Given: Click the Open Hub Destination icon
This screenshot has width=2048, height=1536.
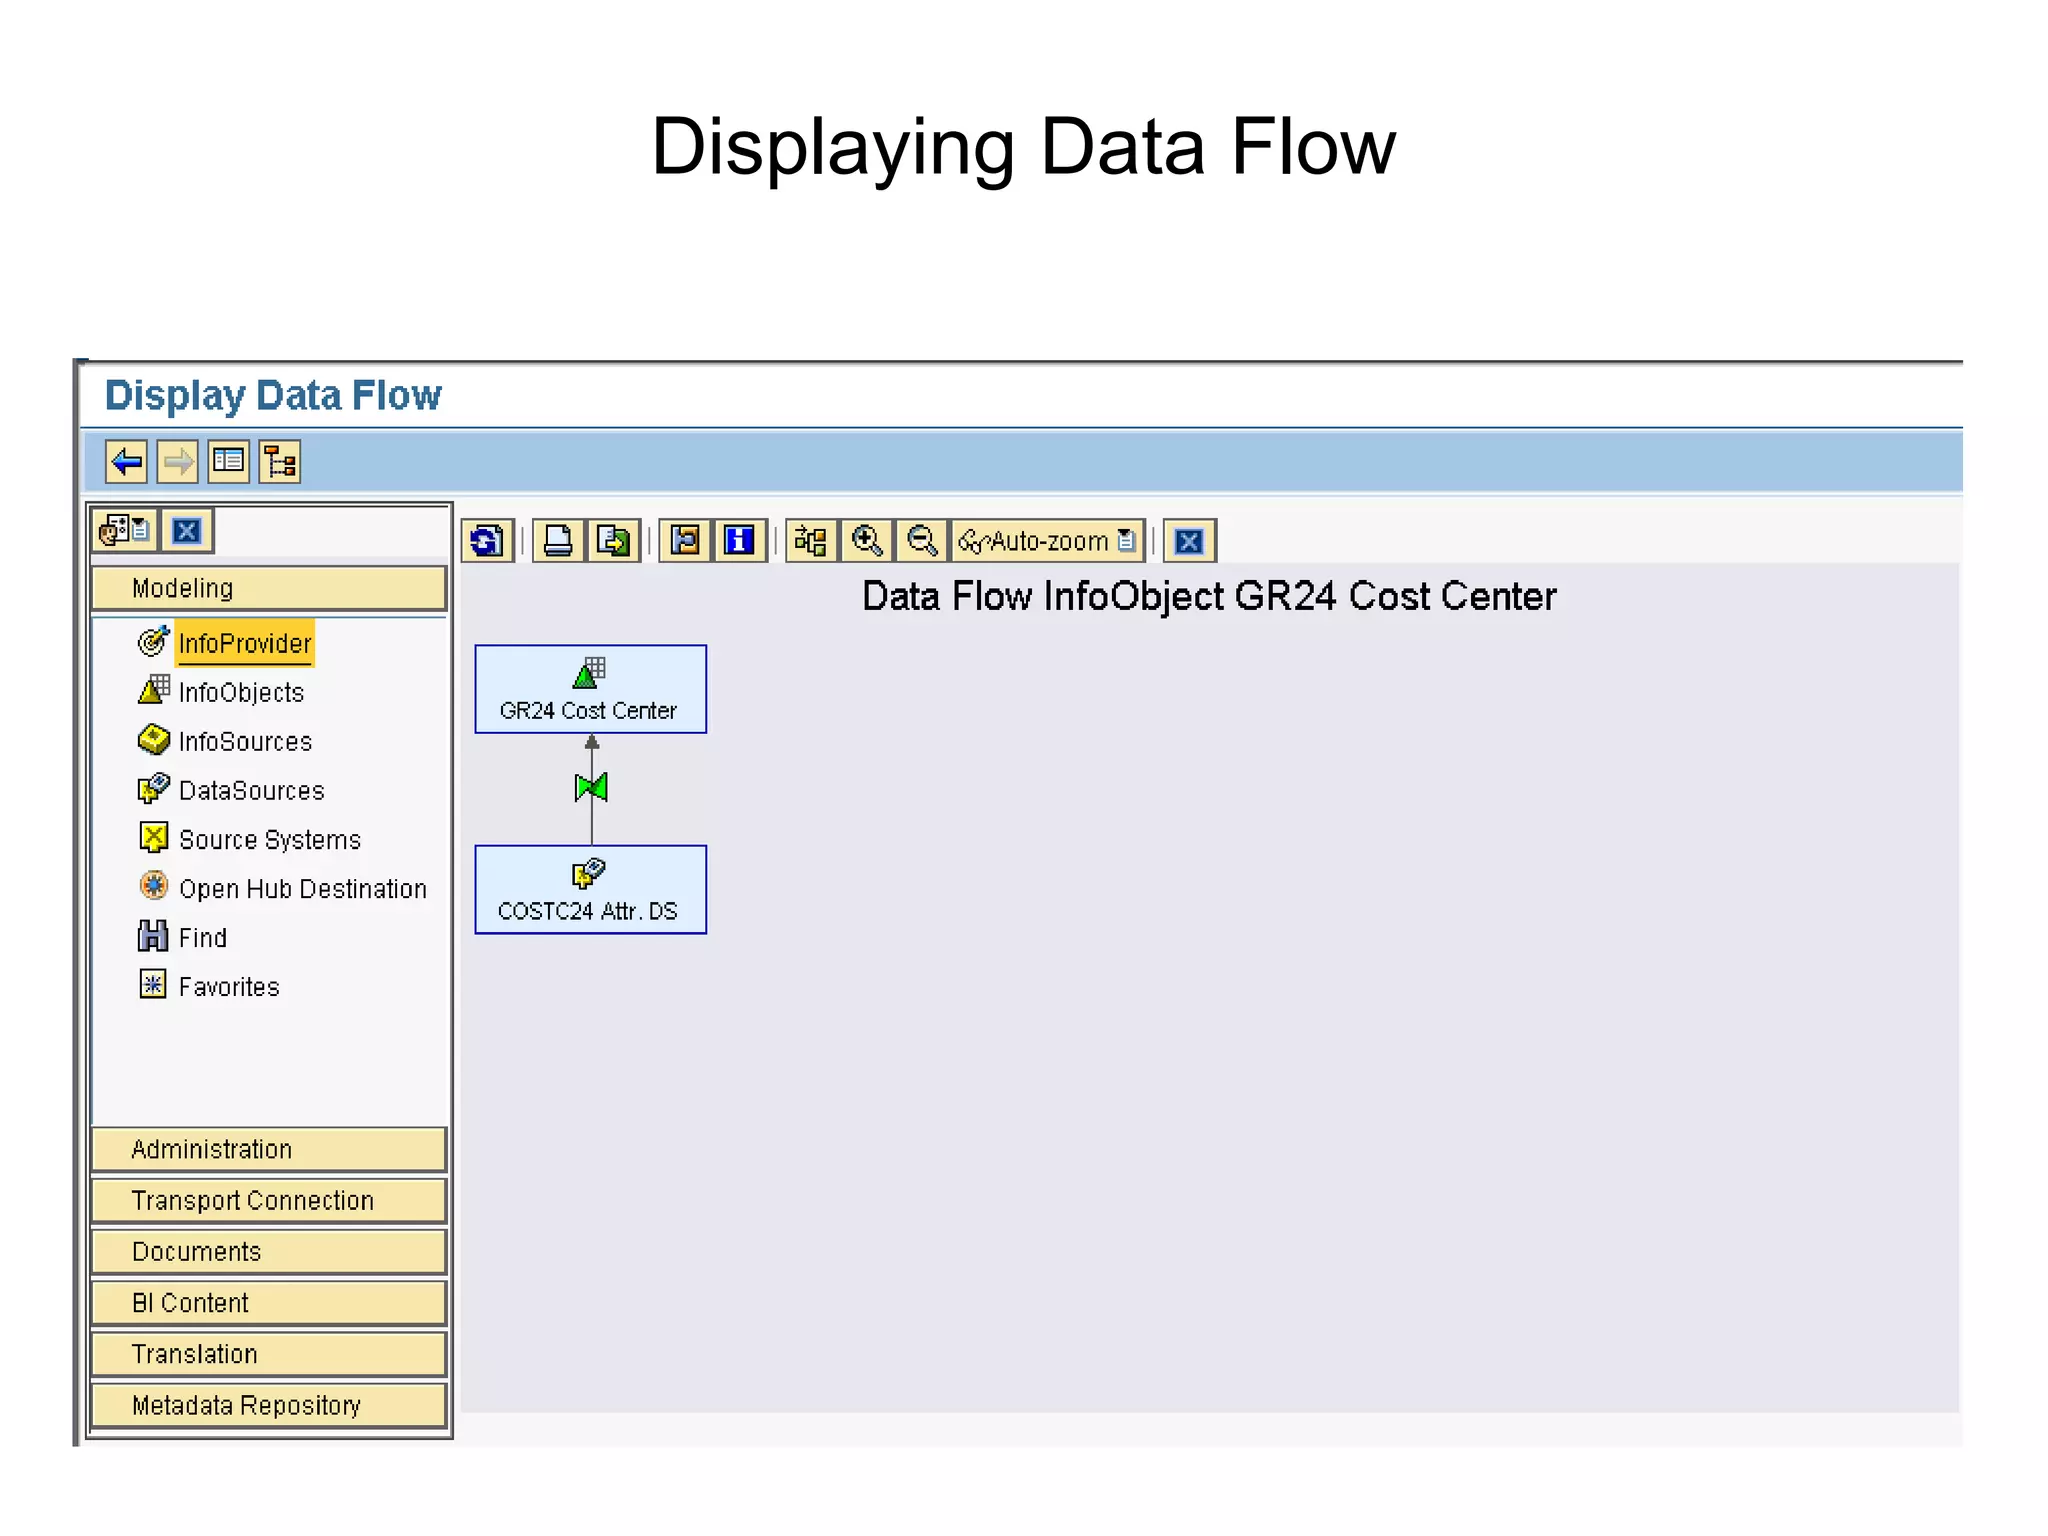Looking at the screenshot, I should point(153,885).
